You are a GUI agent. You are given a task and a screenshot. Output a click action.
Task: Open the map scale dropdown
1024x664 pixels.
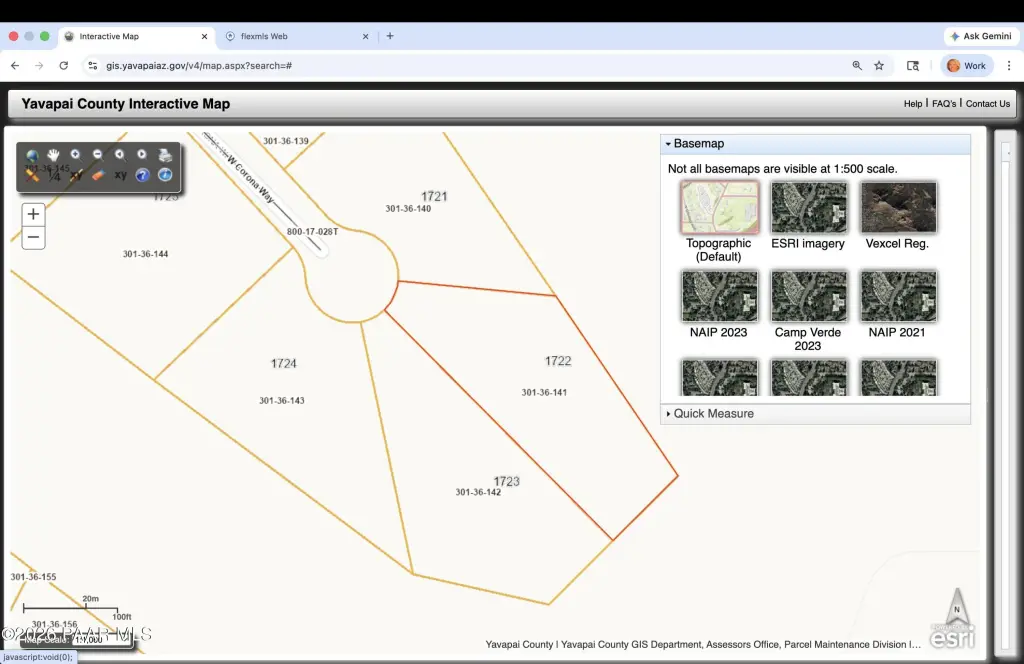point(102,640)
